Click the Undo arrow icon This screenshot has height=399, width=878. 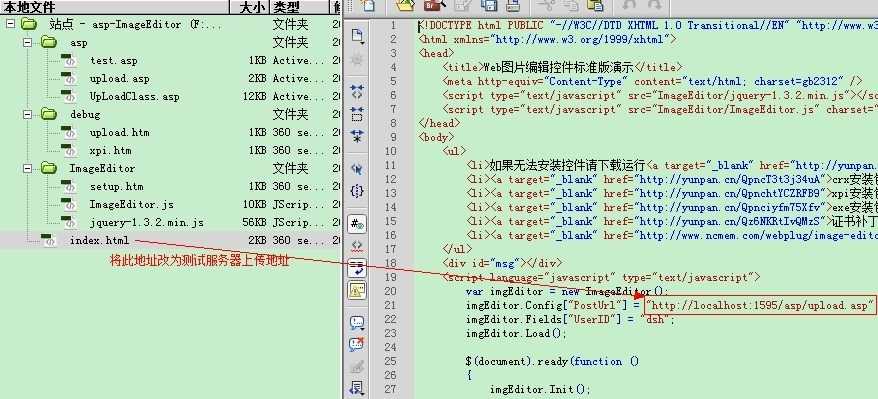pos(630,5)
